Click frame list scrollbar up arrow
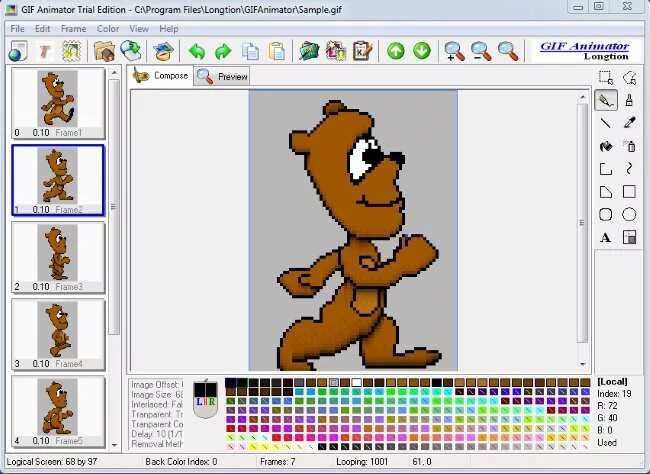The height and width of the screenshot is (474, 650). click(114, 73)
